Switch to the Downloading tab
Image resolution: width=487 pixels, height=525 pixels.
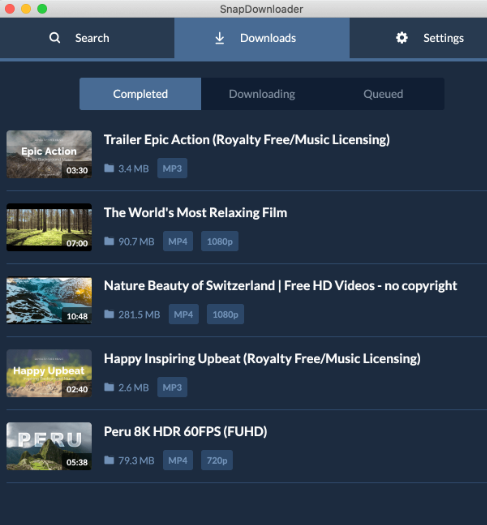(262, 94)
